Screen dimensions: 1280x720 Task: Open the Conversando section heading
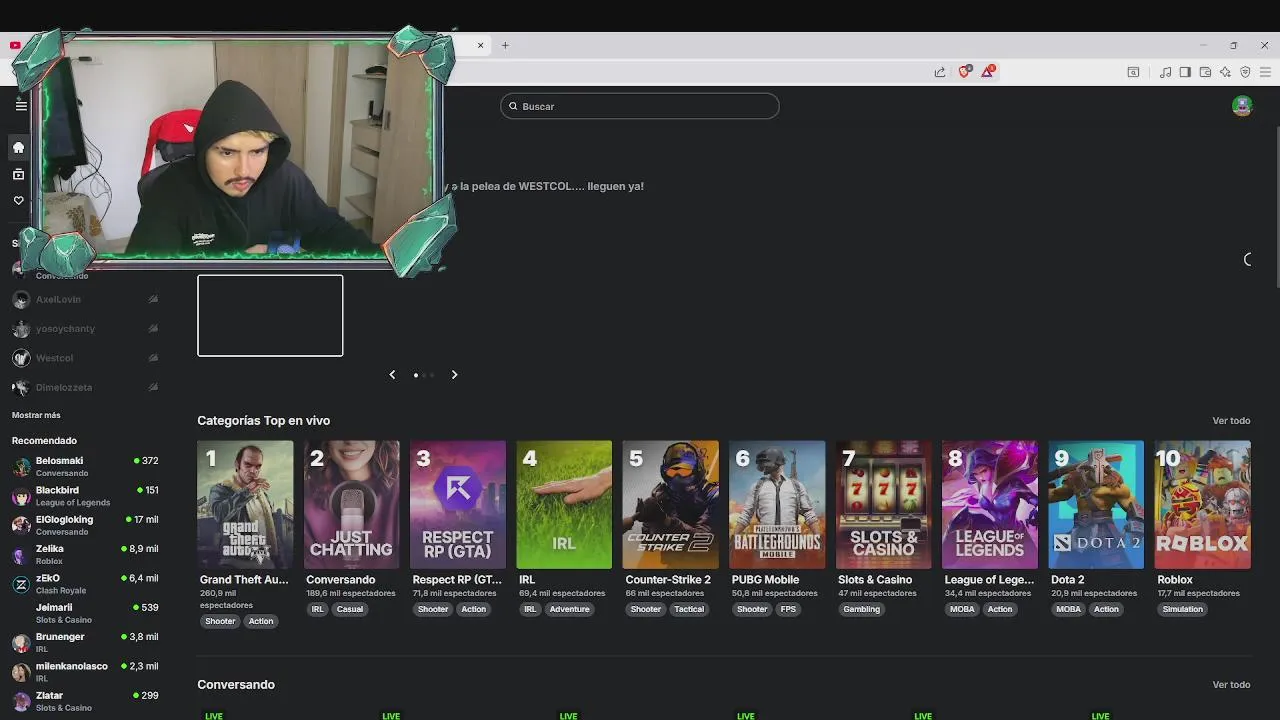click(x=236, y=685)
